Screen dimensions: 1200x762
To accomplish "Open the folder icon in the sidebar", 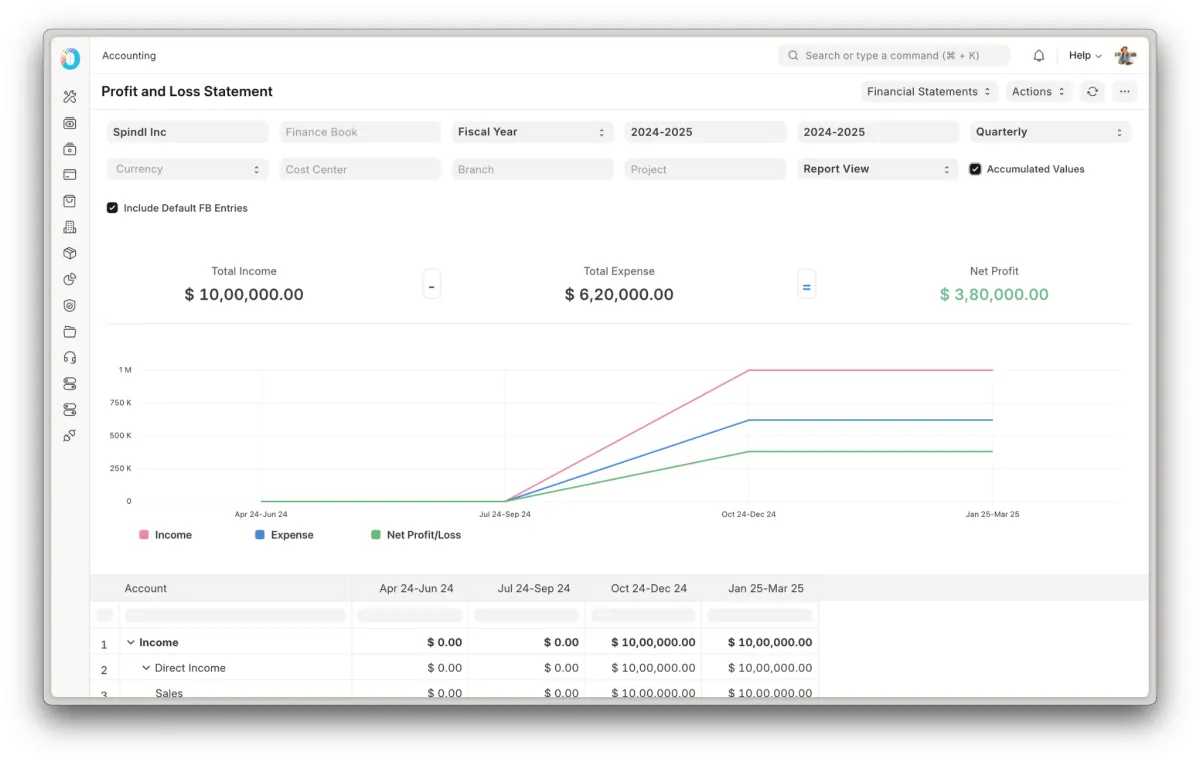I will coord(70,331).
